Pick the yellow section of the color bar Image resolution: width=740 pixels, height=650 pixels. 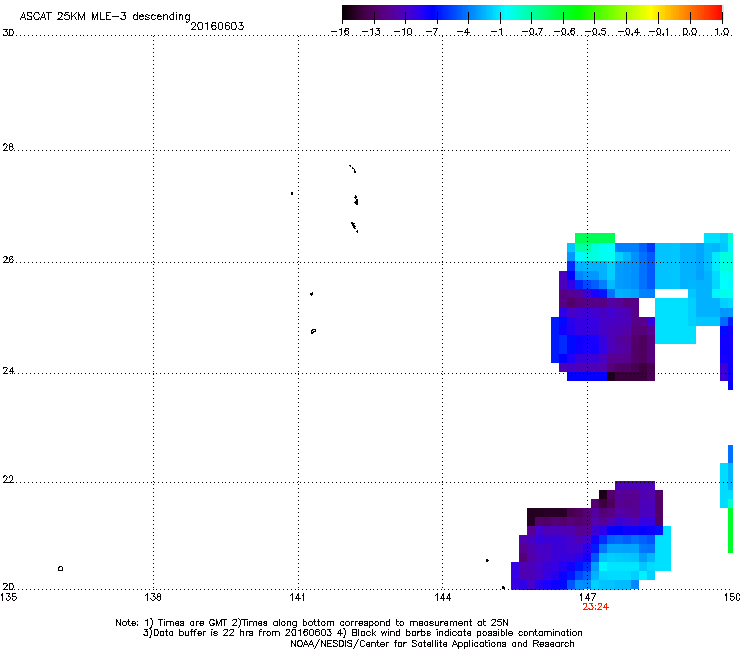coord(650,13)
